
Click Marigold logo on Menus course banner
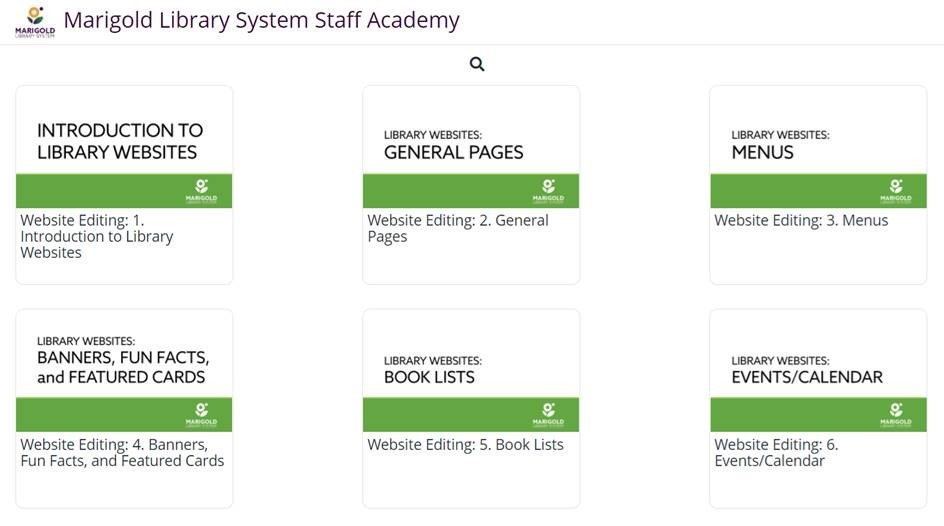tap(897, 191)
